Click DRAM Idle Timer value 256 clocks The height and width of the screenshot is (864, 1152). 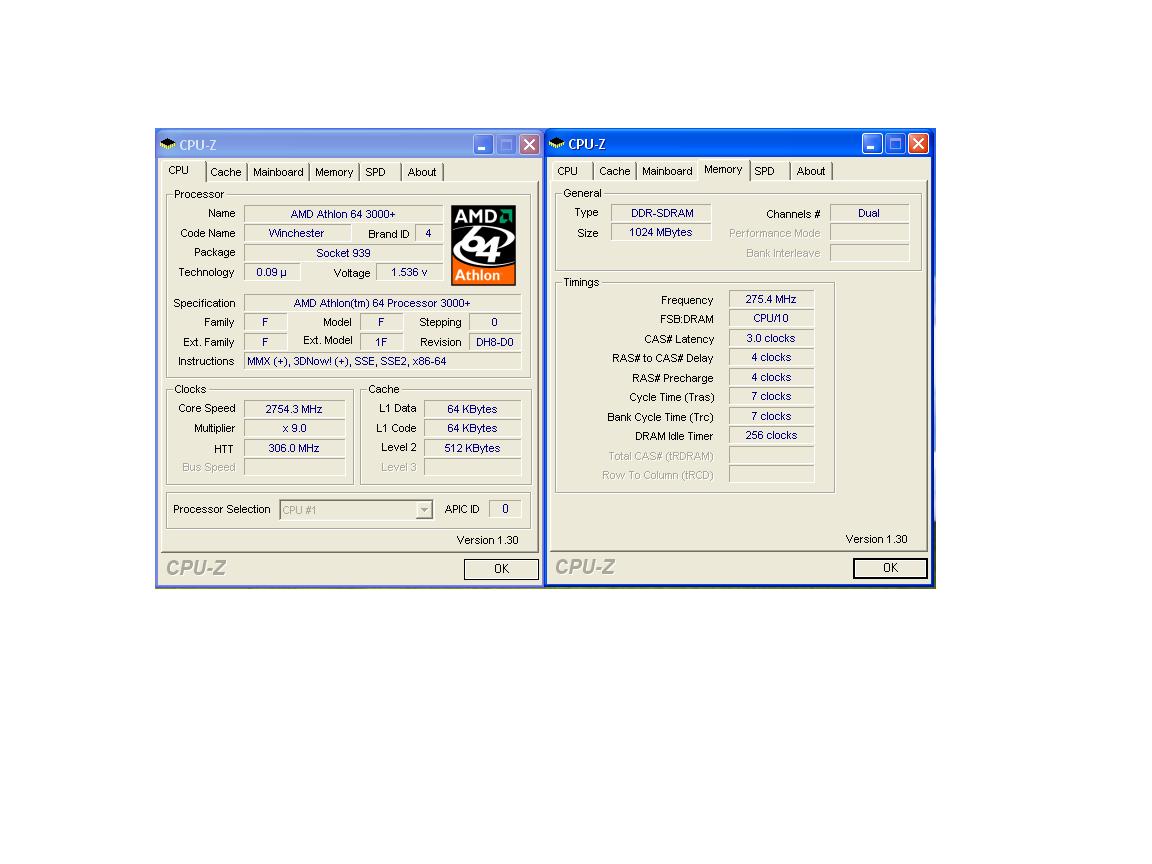point(771,435)
